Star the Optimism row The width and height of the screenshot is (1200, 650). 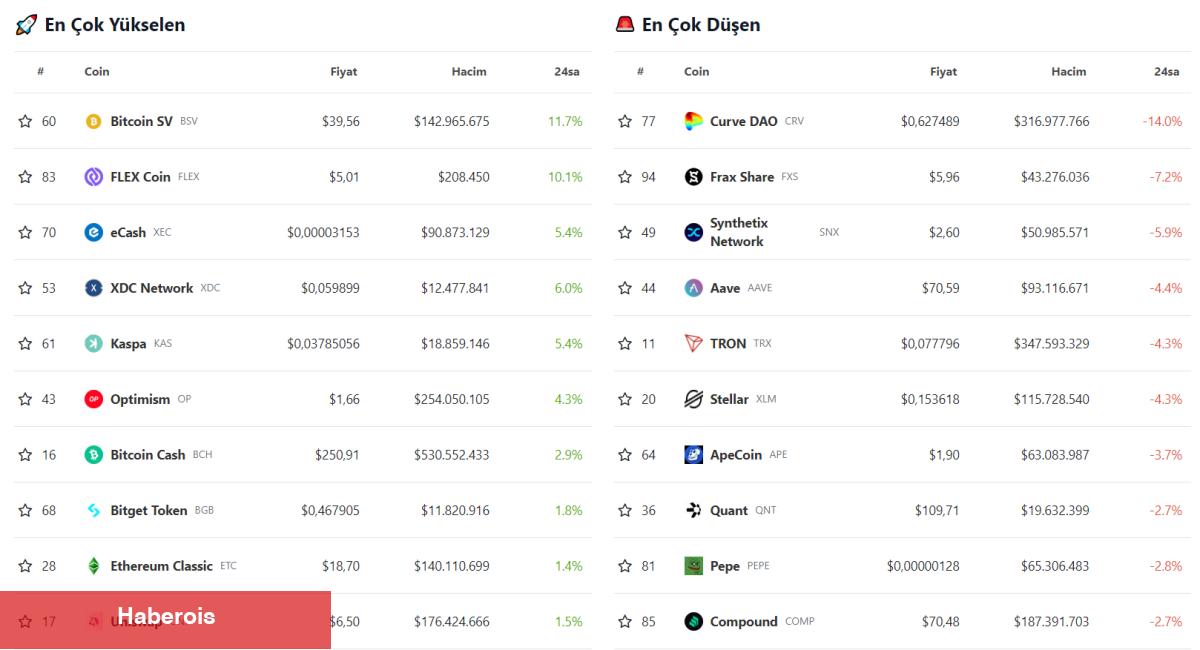(x=25, y=399)
